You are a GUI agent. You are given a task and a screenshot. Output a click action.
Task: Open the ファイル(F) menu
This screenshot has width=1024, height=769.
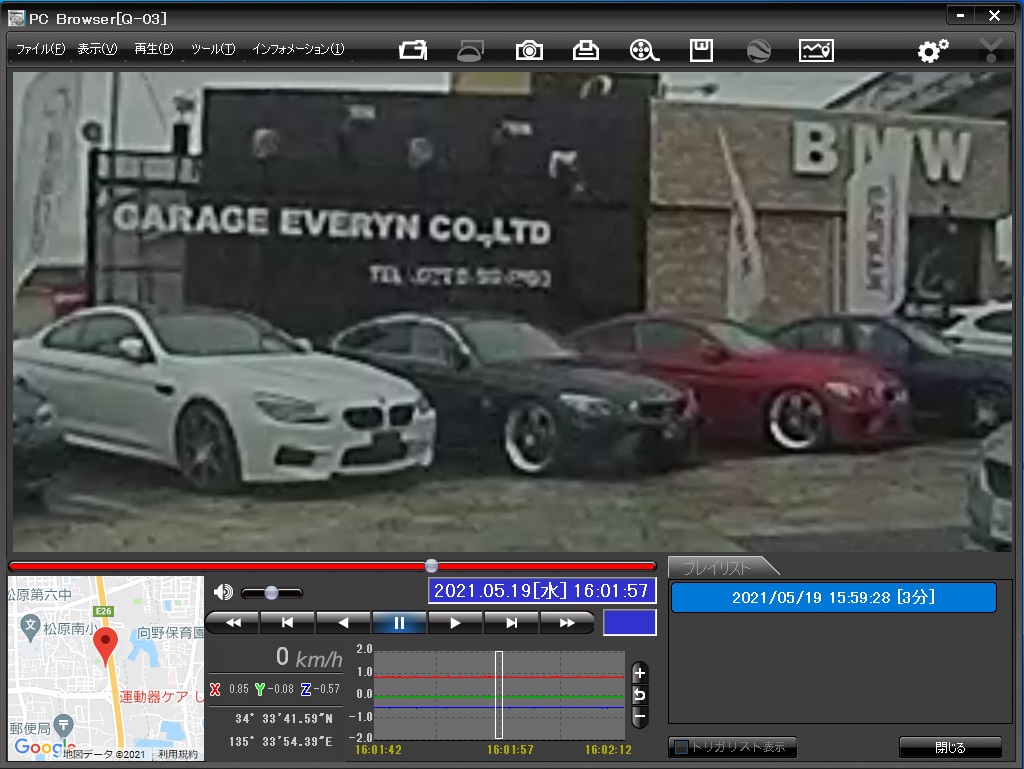coord(40,49)
